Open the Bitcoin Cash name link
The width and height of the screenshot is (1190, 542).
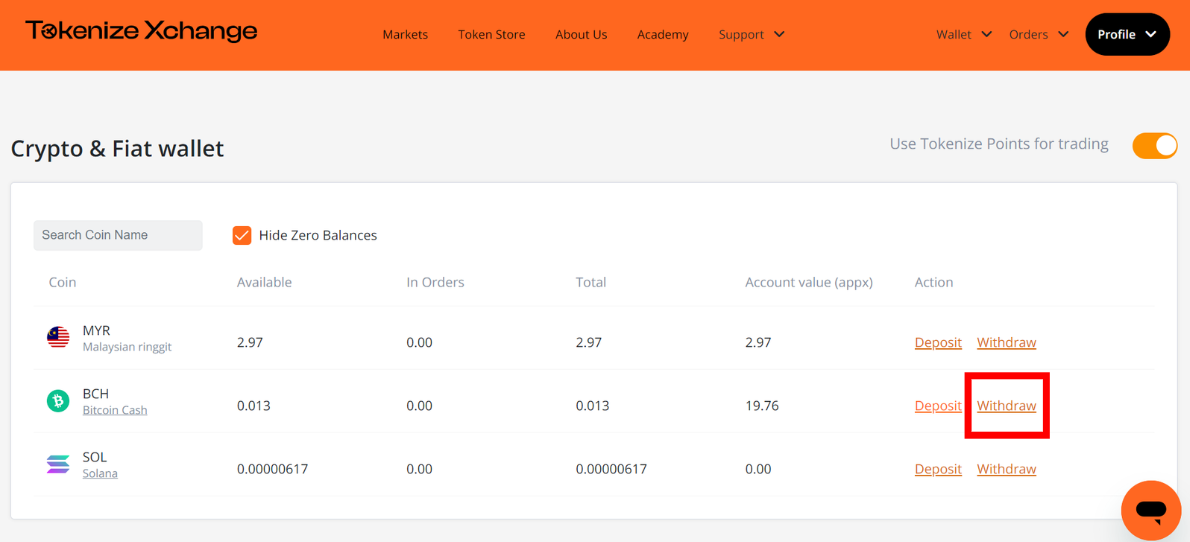click(x=115, y=410)
